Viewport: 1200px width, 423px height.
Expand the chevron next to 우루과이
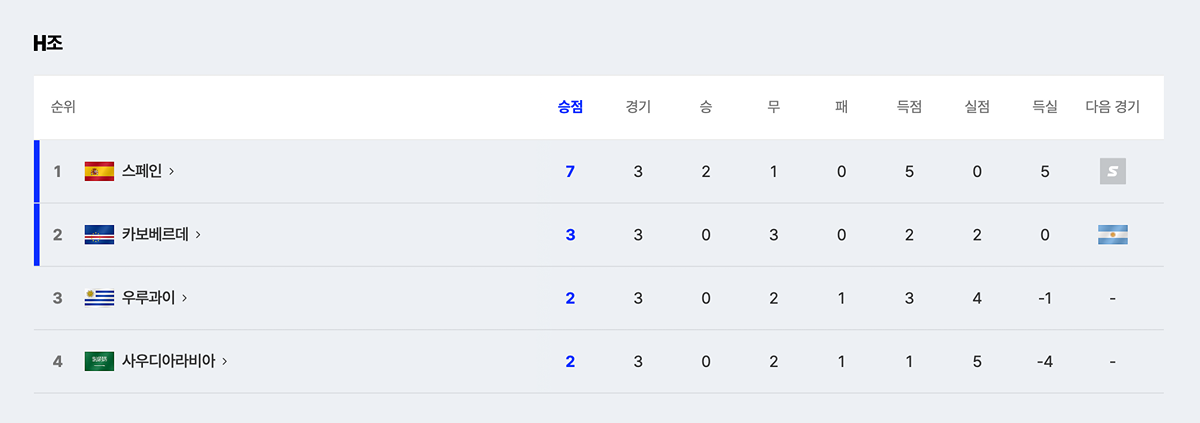point(185,298)
